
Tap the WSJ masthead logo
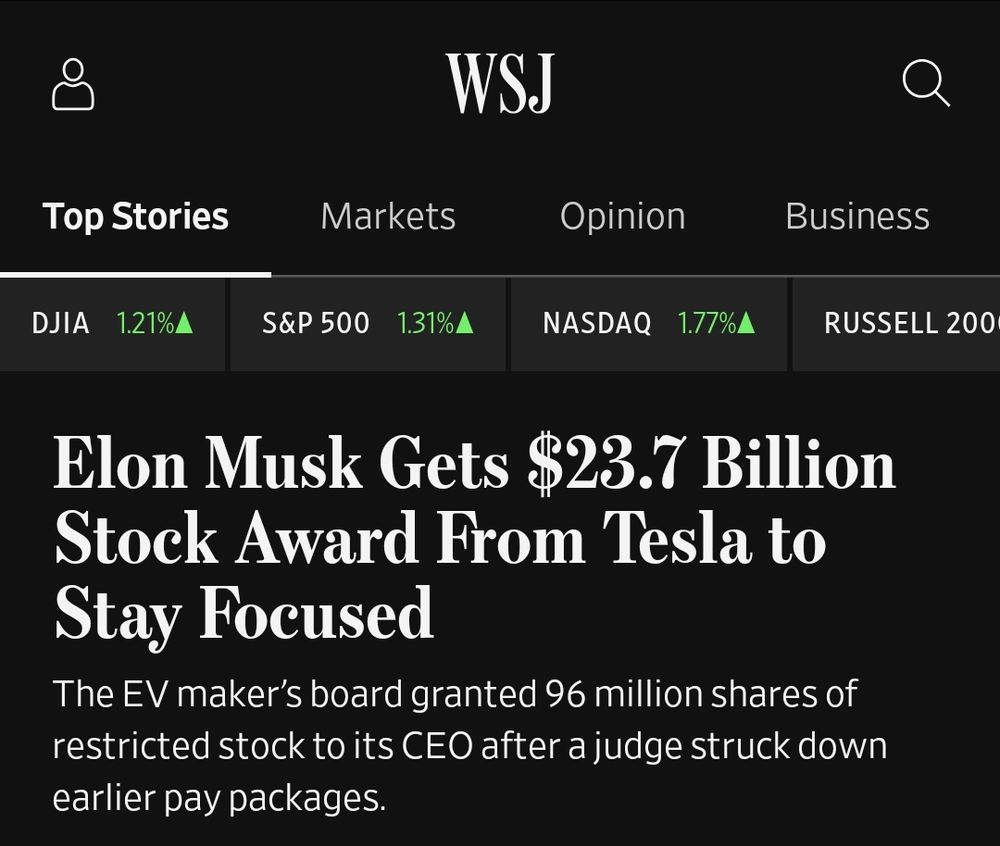(500, 84)
